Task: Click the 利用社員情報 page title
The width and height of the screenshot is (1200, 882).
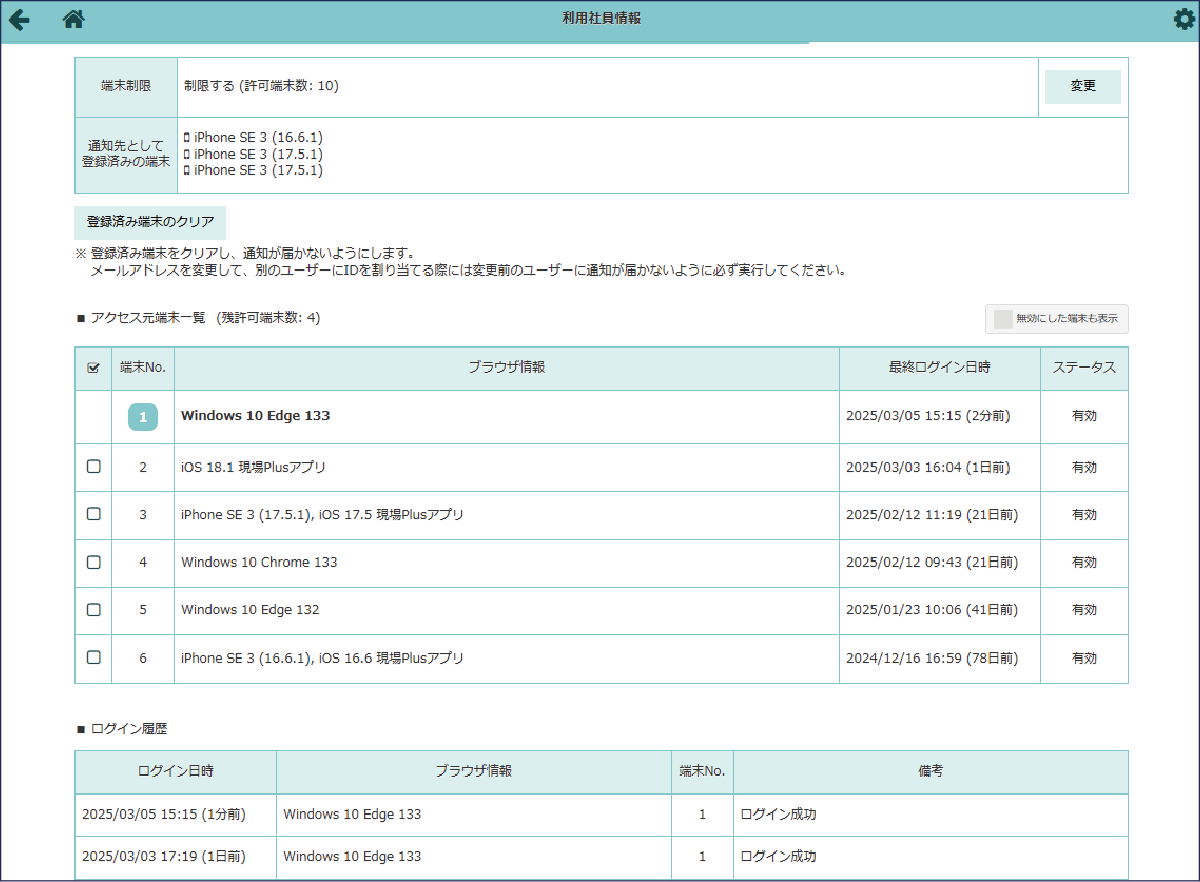Action: point(602,18)
